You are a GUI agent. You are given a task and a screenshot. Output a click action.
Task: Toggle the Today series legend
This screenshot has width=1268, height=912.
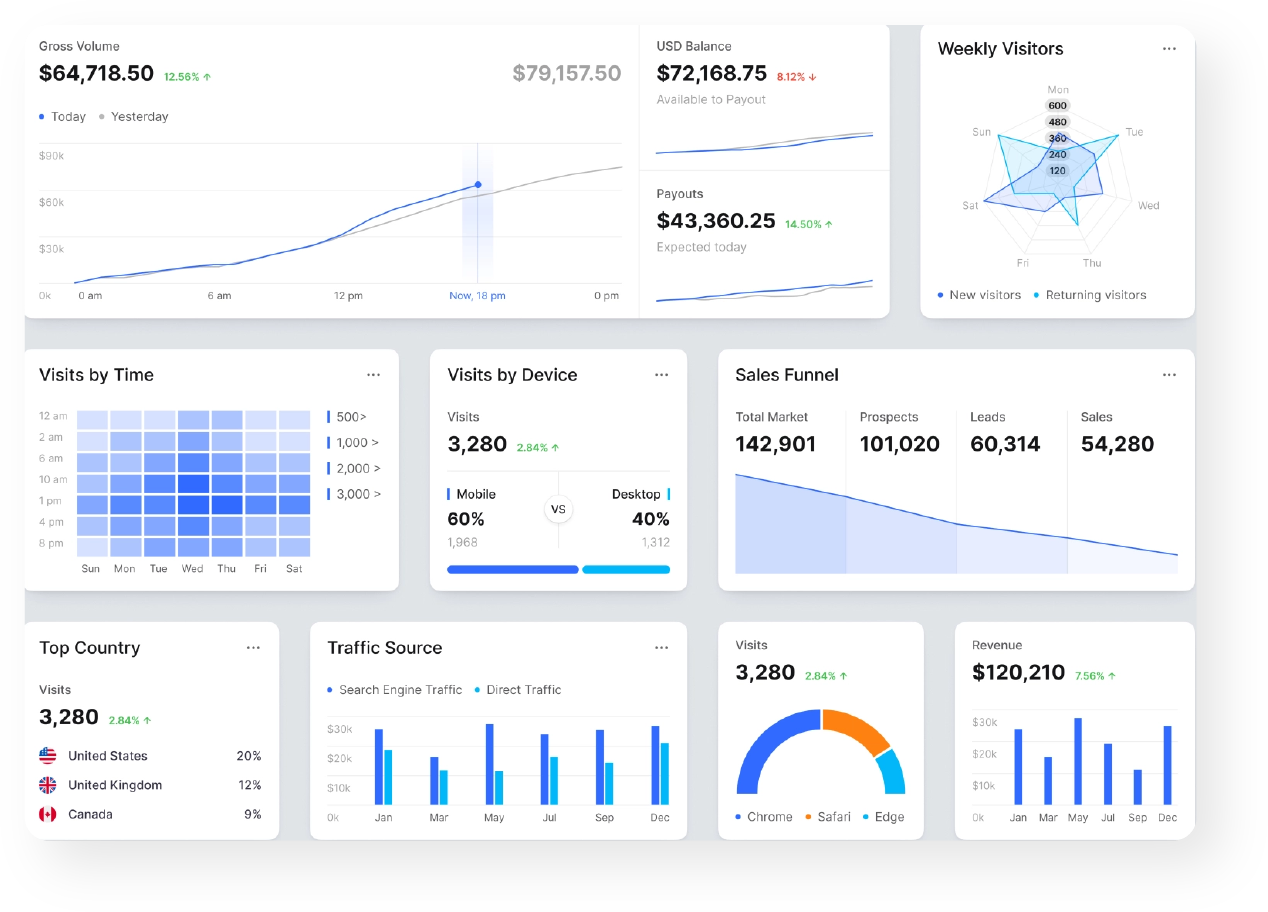point(62,117)
